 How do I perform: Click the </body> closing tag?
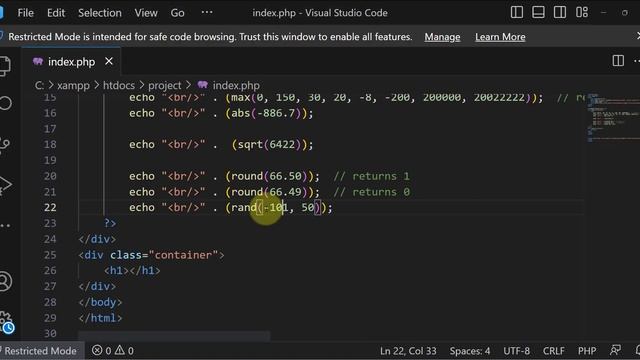[x=100, y=302]
